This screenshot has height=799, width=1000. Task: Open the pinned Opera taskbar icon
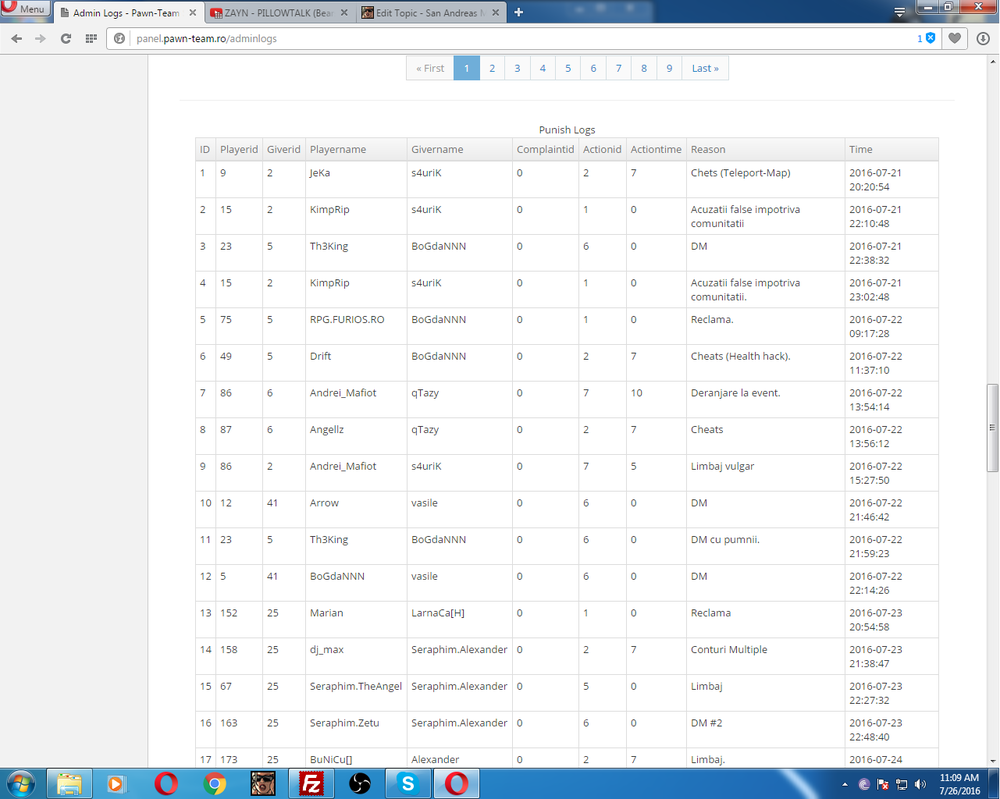(x=166, y=783)
